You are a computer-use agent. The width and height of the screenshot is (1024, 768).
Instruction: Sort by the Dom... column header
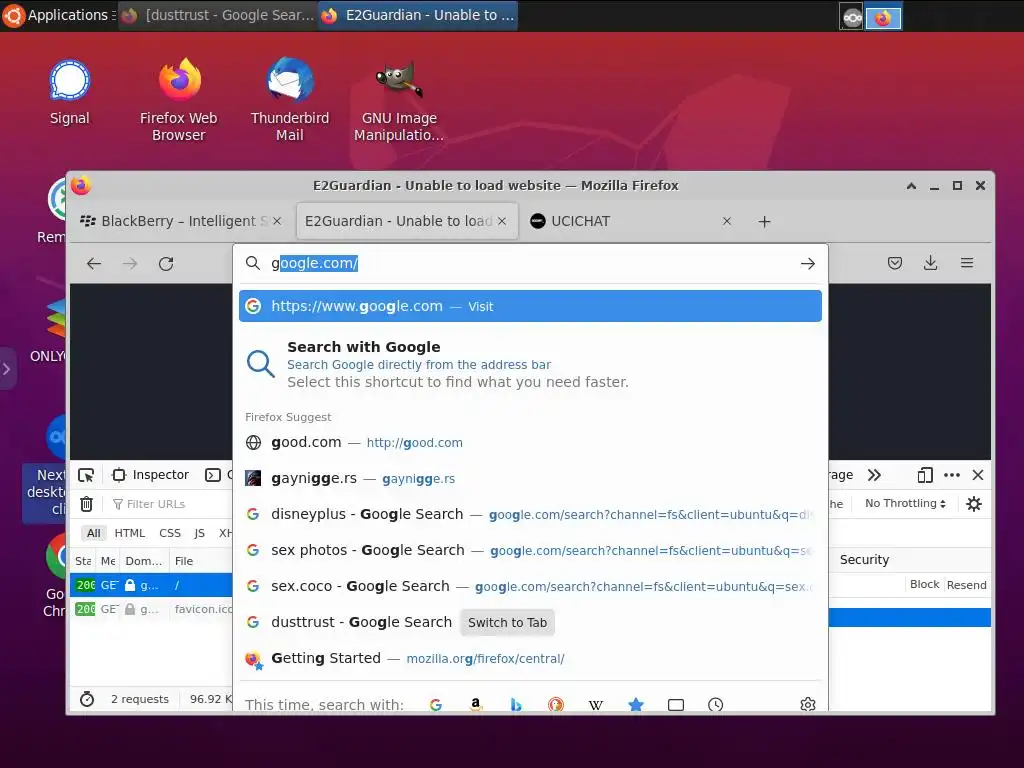pos(144,561)
